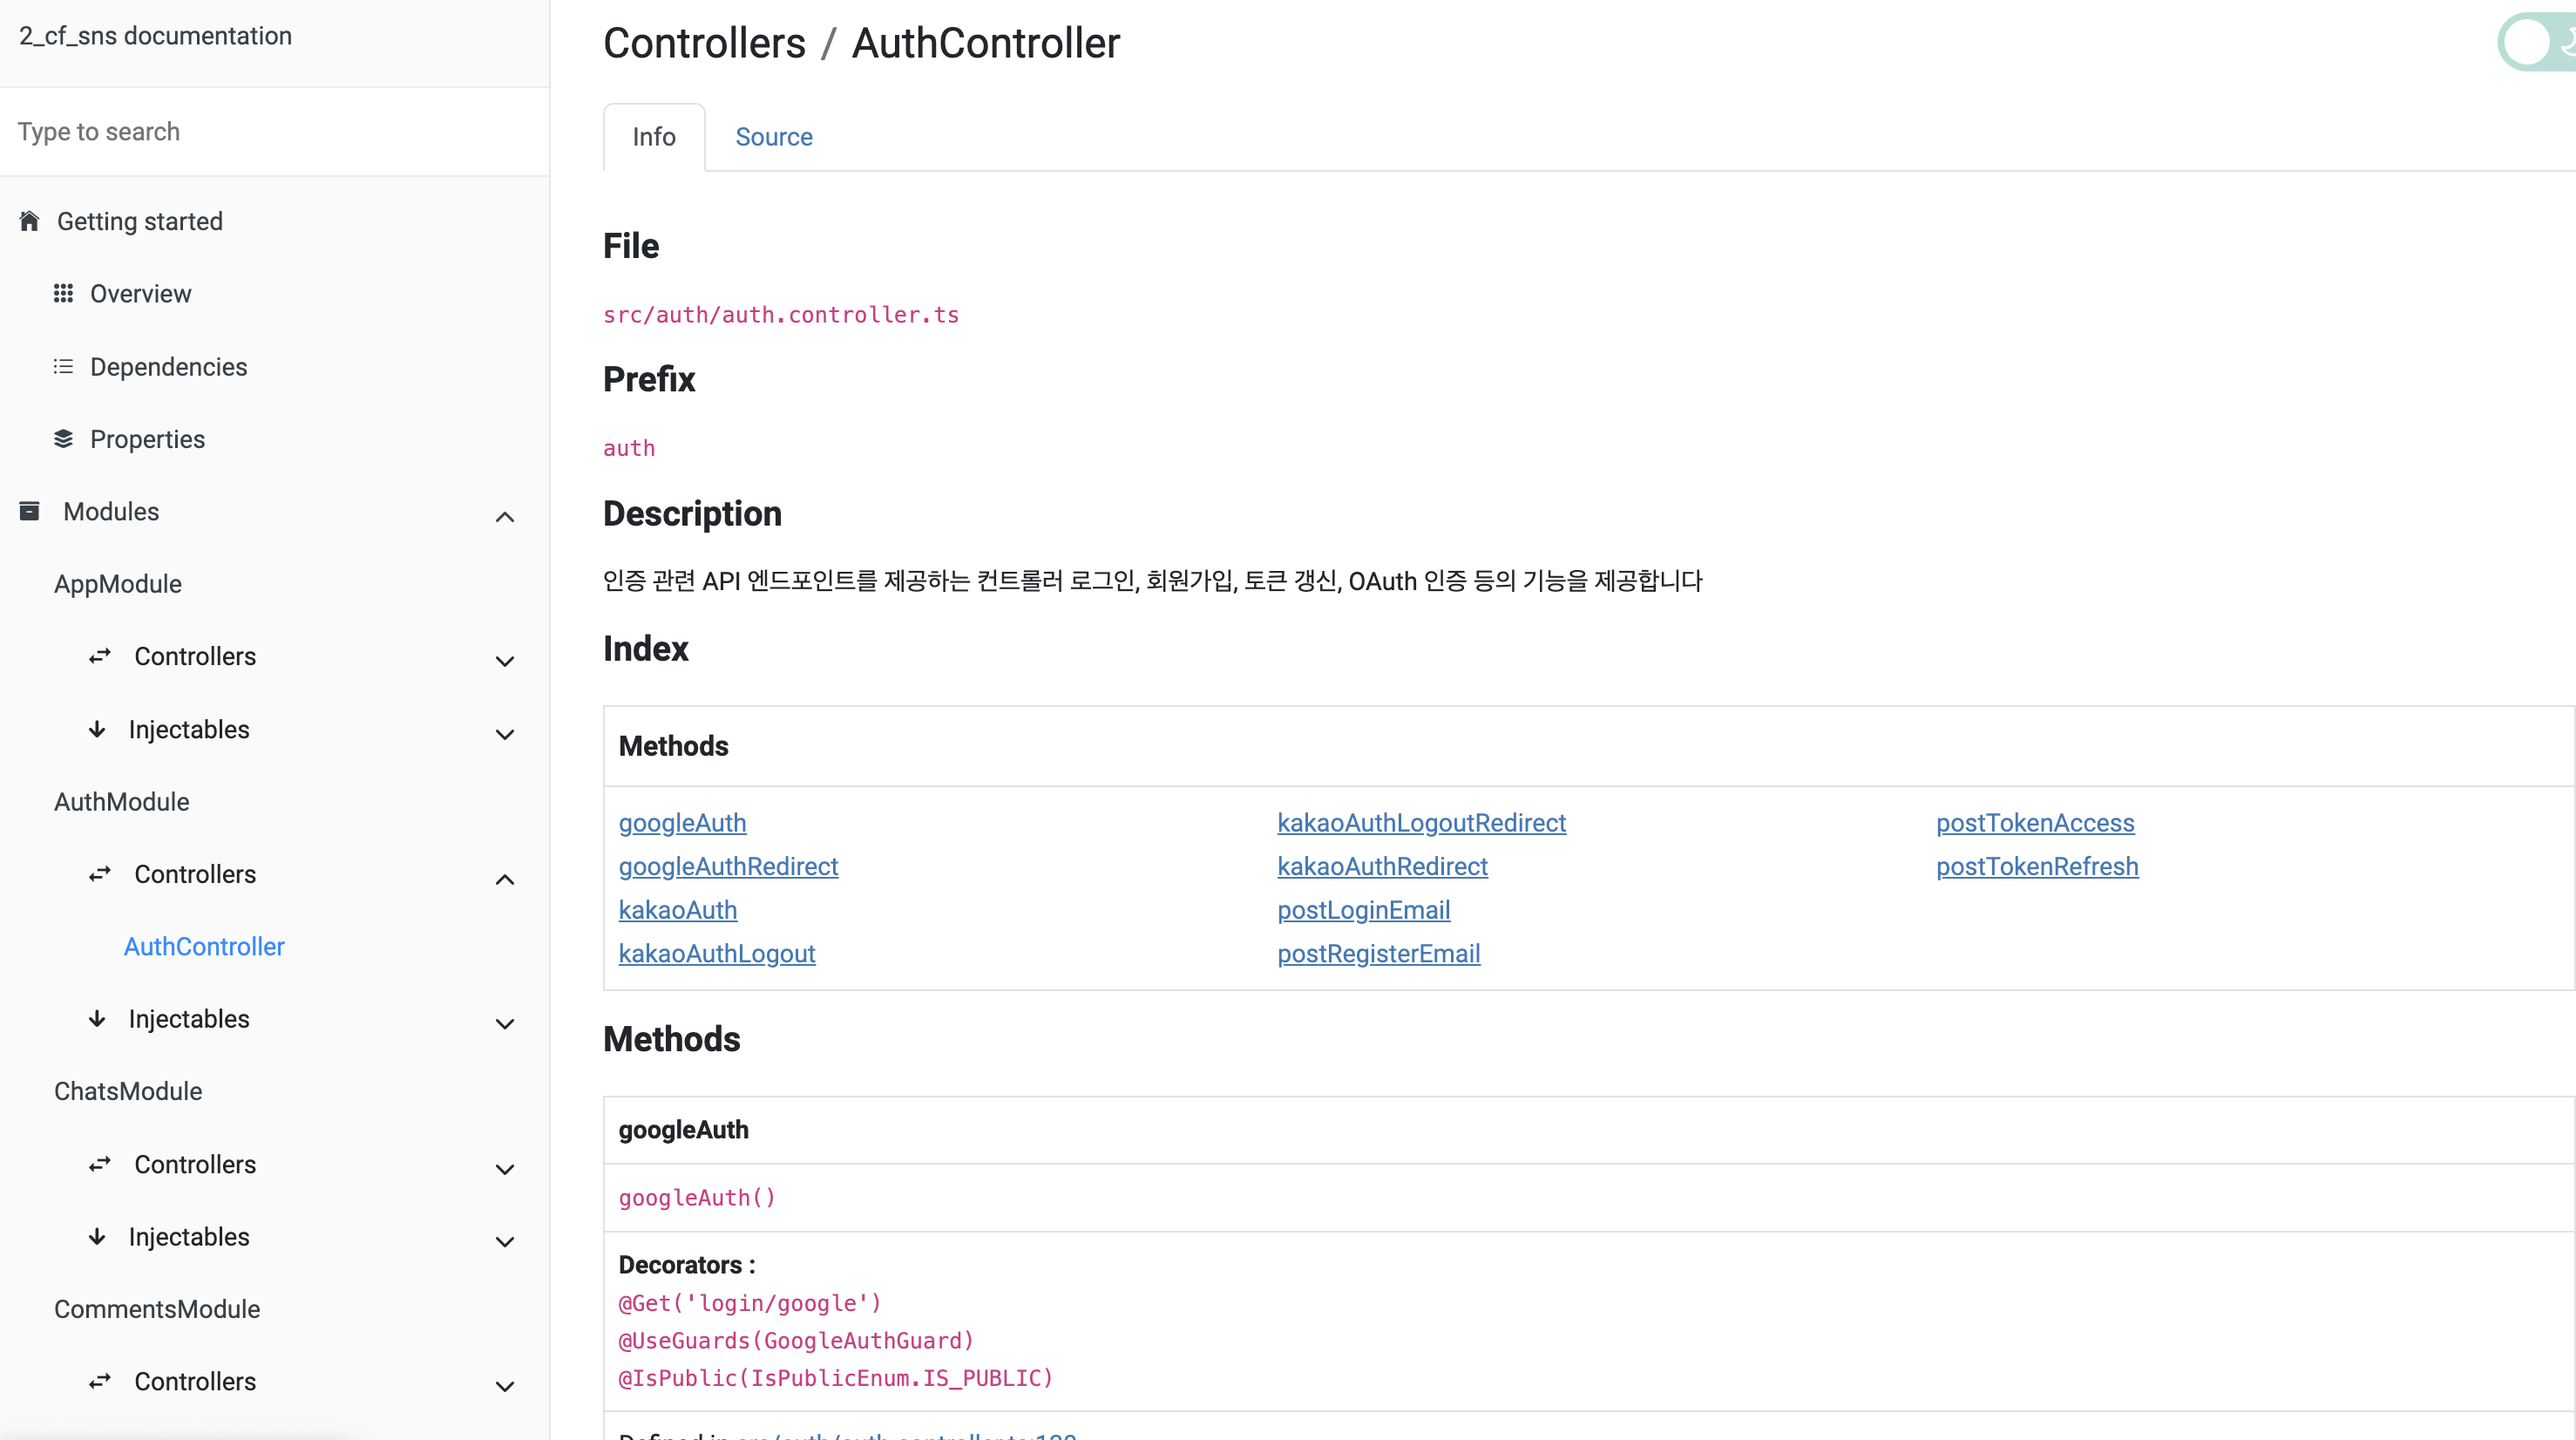Expand AppModule Injectables chevron

[505, 735]
